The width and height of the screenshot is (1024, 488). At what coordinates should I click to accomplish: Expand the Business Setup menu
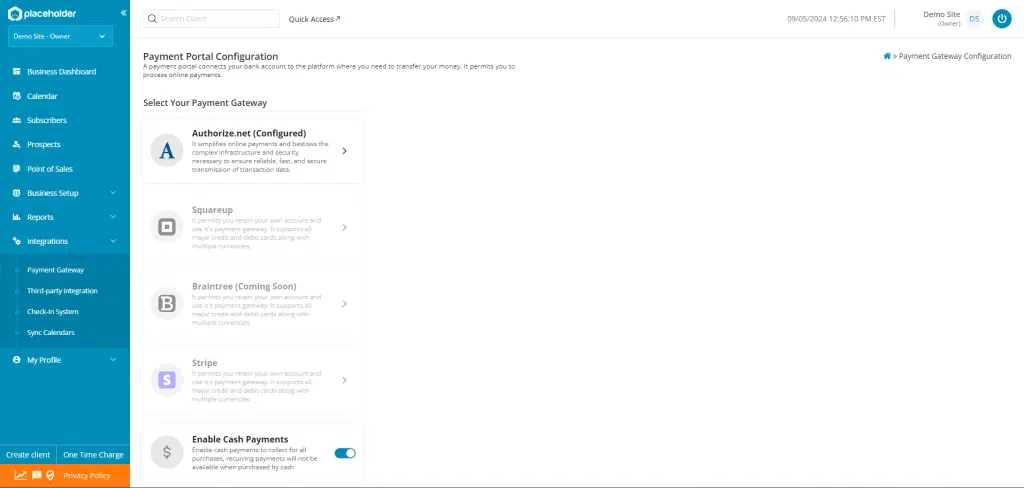[65, 193]
